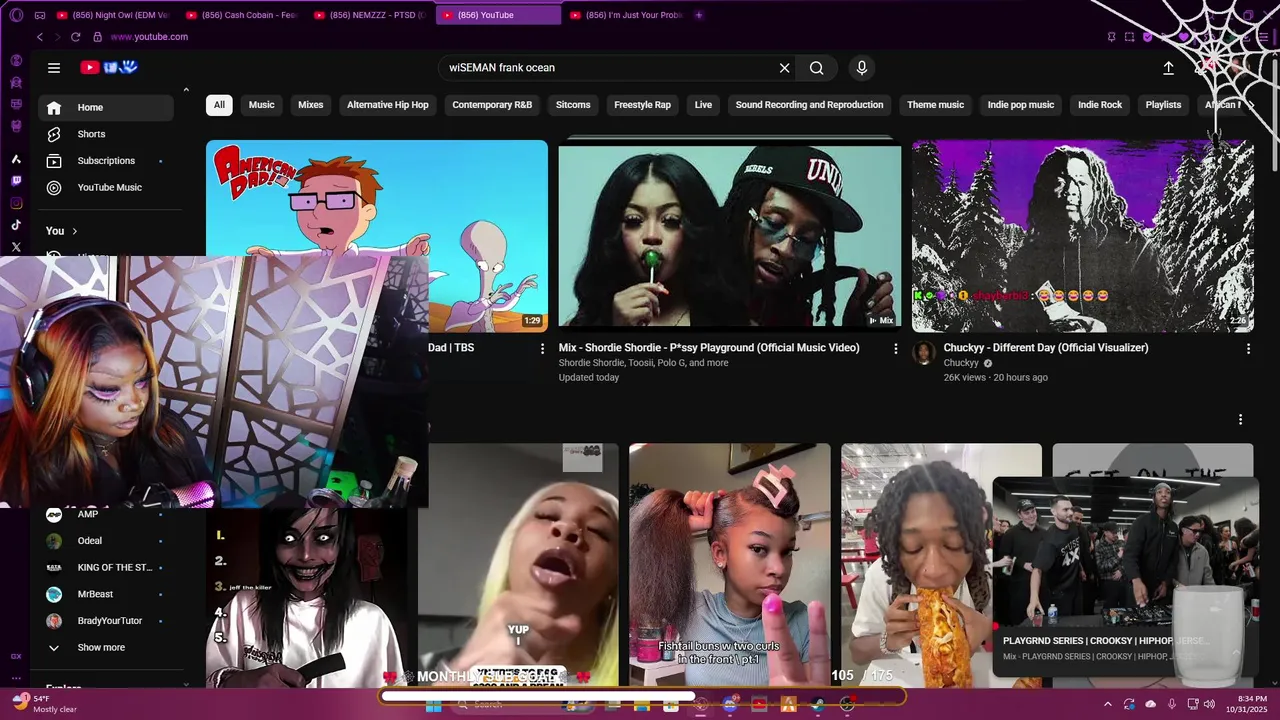Open BradyYourTutor subscription channel
This screenshot has width=1280, height=720.
click(x=106, y=621)
